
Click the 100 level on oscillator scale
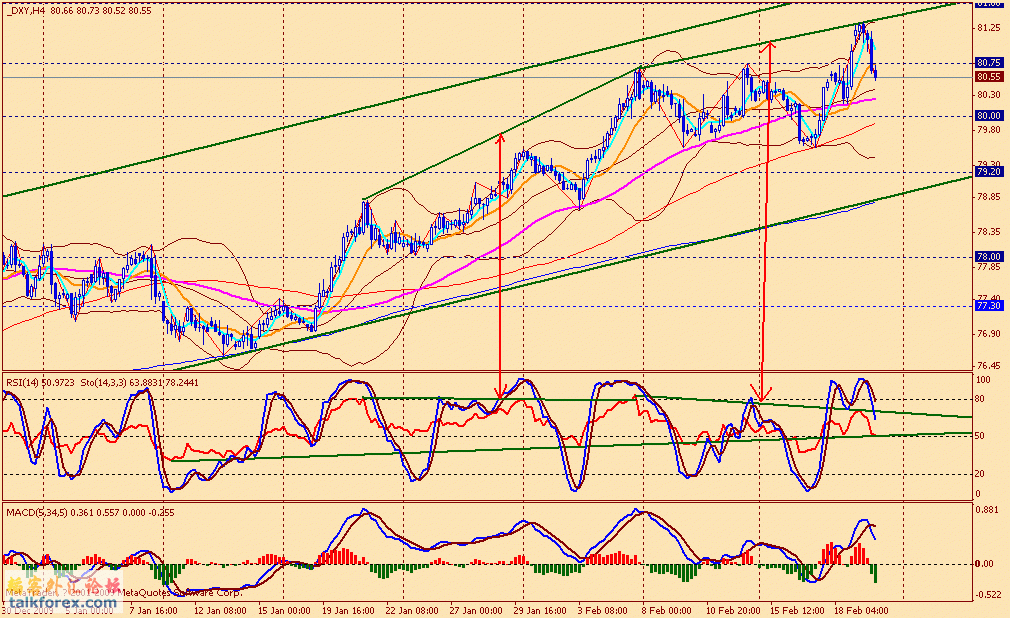[x=983, y=381]
